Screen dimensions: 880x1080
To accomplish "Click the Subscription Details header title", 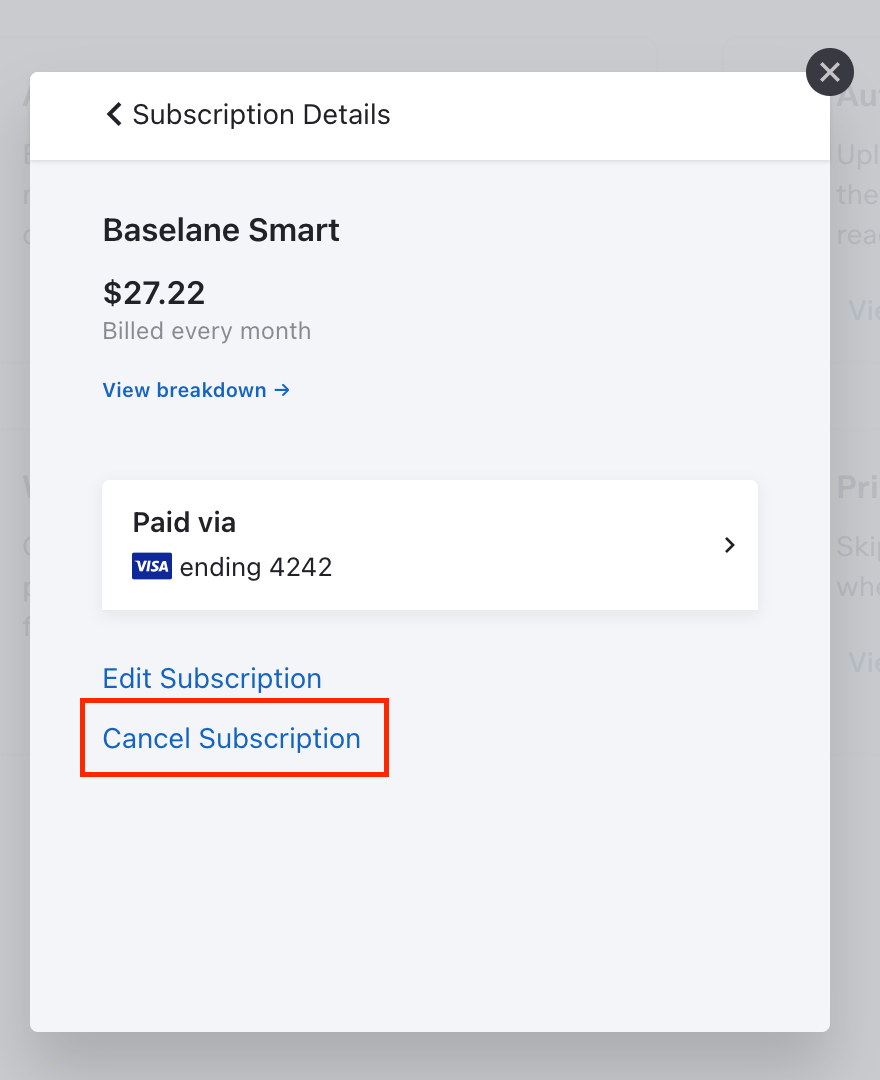I will 261,114.
